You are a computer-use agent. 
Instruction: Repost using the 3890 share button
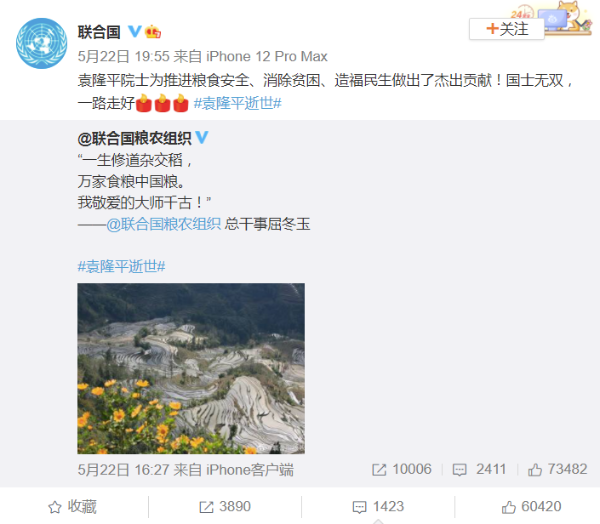225,507
